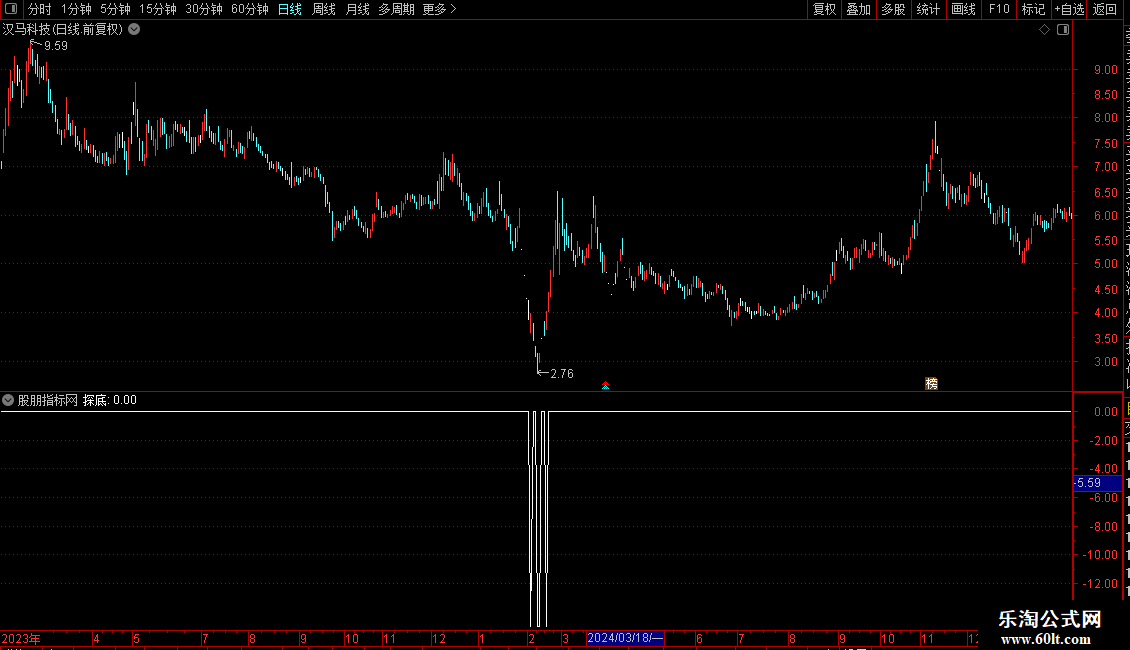The image size is (1130, 650).
Task: Expand the 更多 timeframe menu
Action: click(439, 9)
